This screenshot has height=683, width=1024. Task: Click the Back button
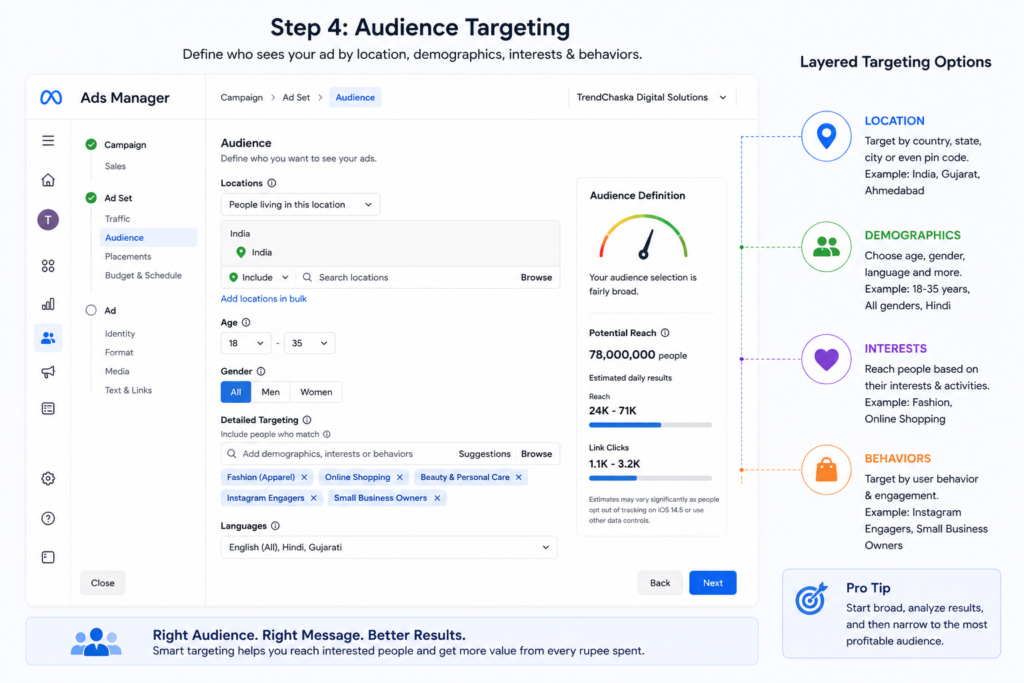coord(660,583)
